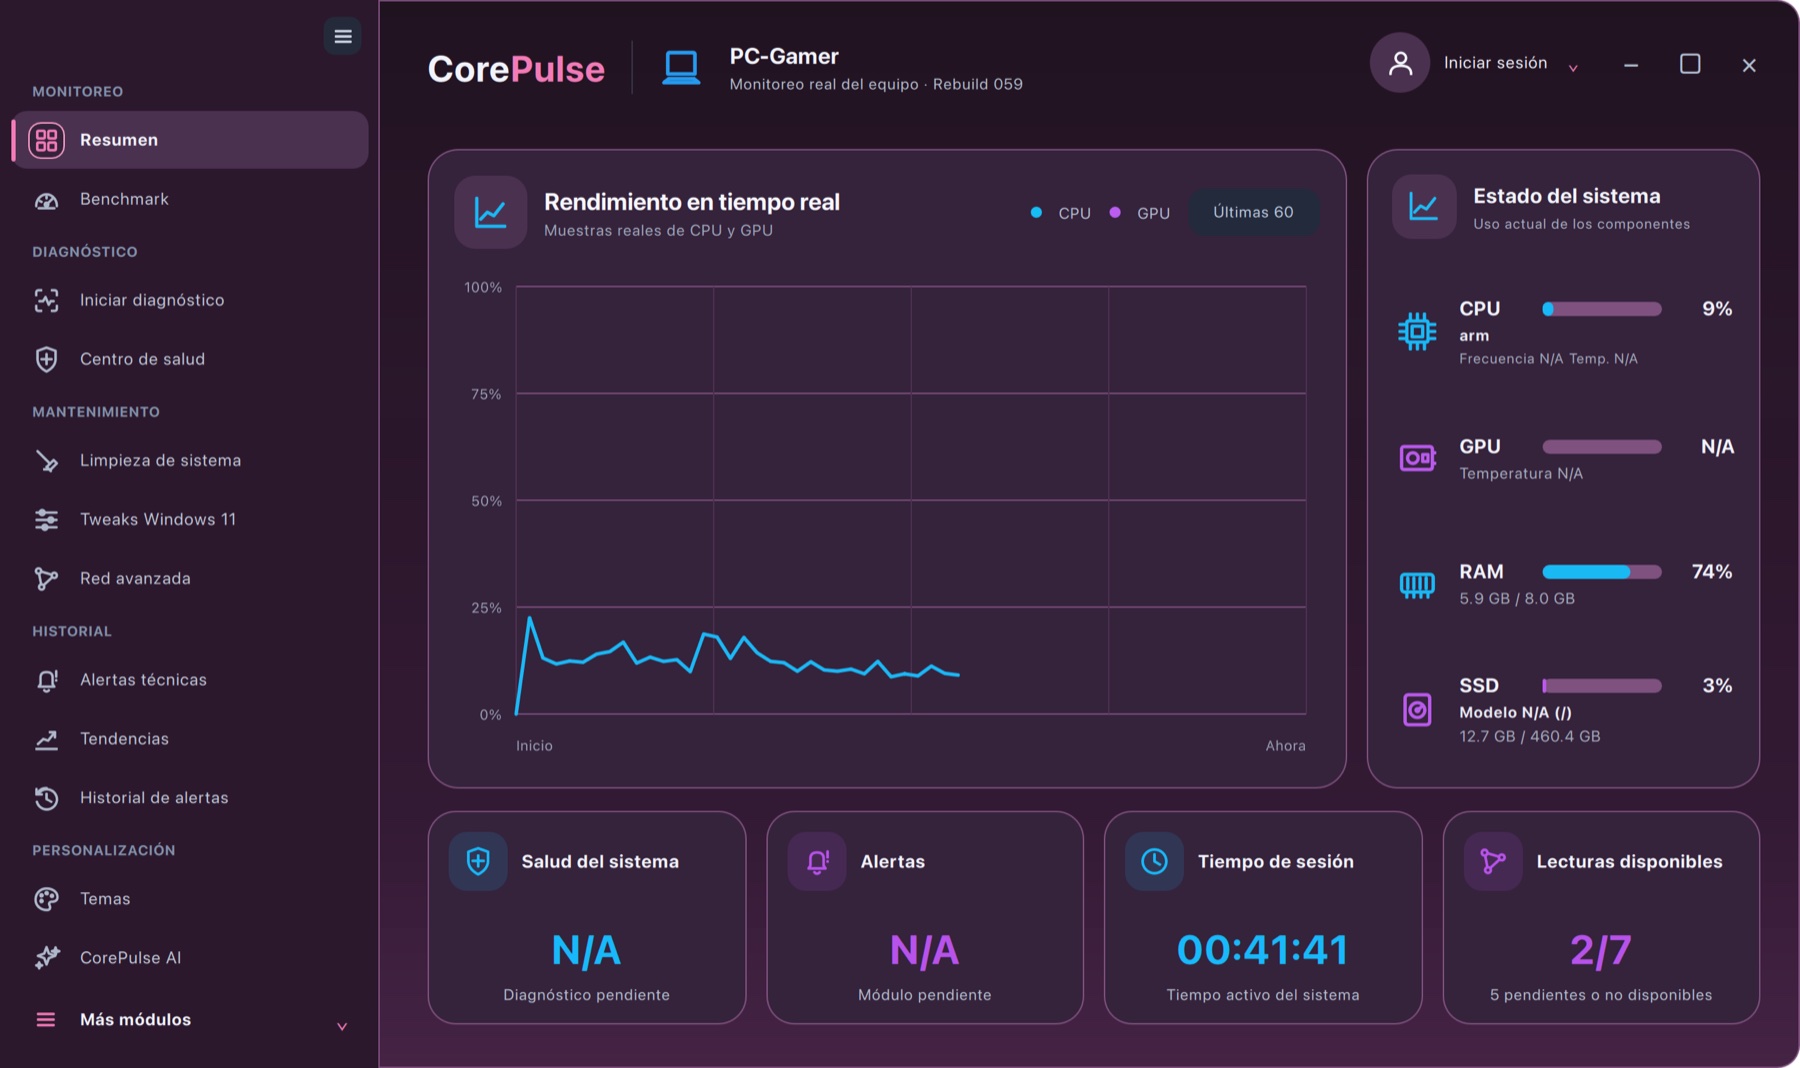Toggle the CPU series in chart legend
1800x1068 pixels.
click(x=1062, y=213)
